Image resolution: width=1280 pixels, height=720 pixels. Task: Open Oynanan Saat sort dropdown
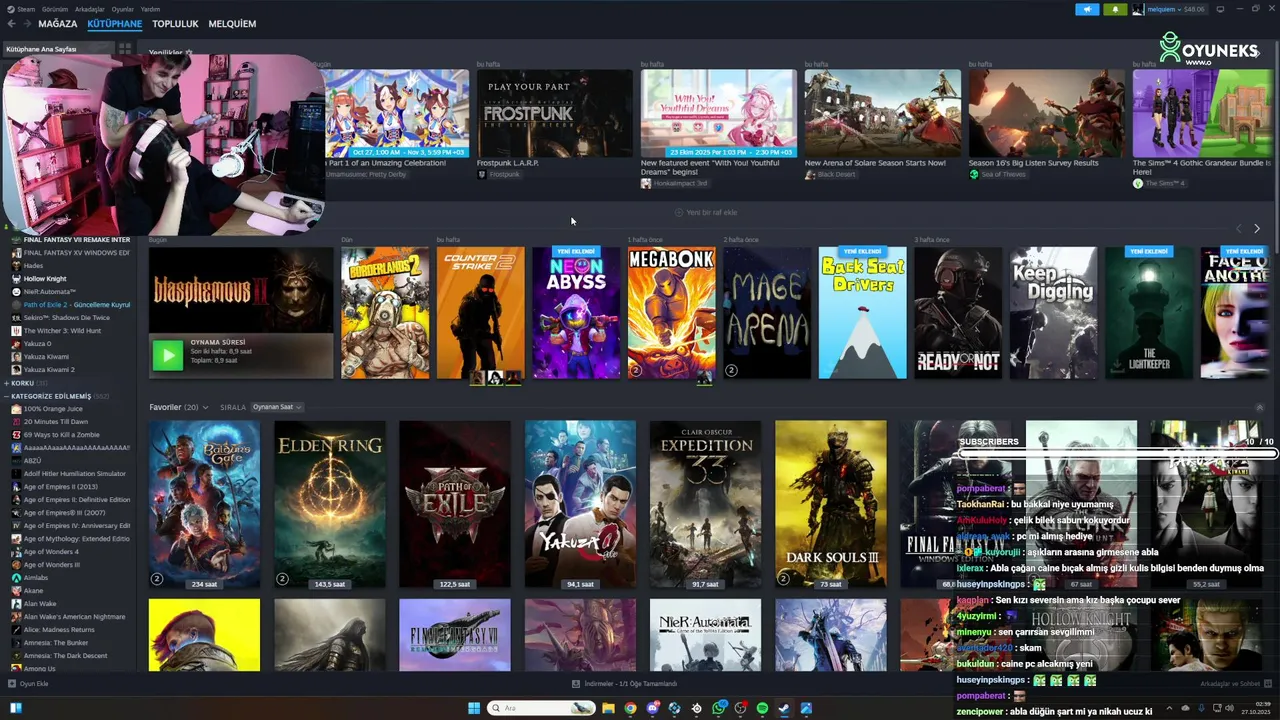click(x=276, y=407)
